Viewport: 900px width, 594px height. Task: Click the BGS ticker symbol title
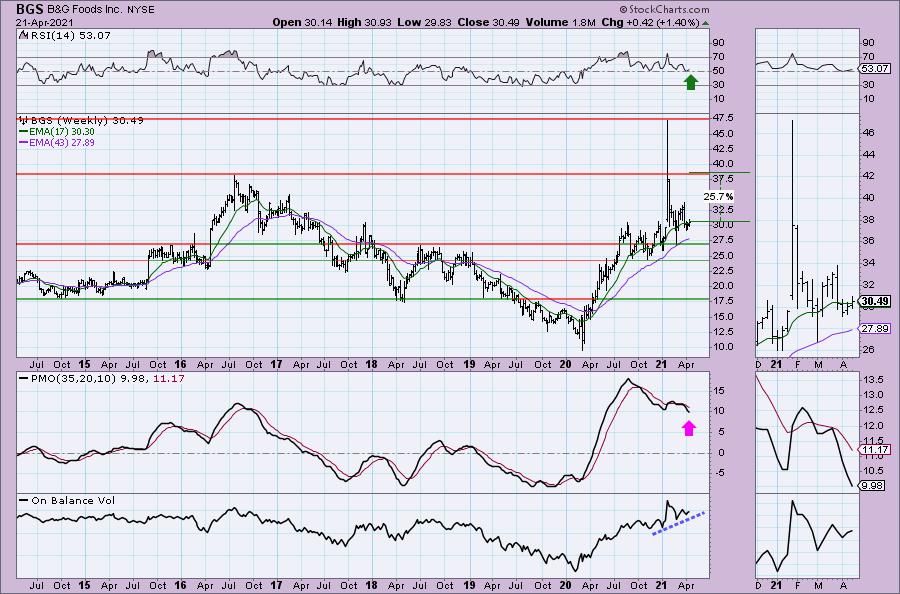pyautogui.click(x=28, y=9)
